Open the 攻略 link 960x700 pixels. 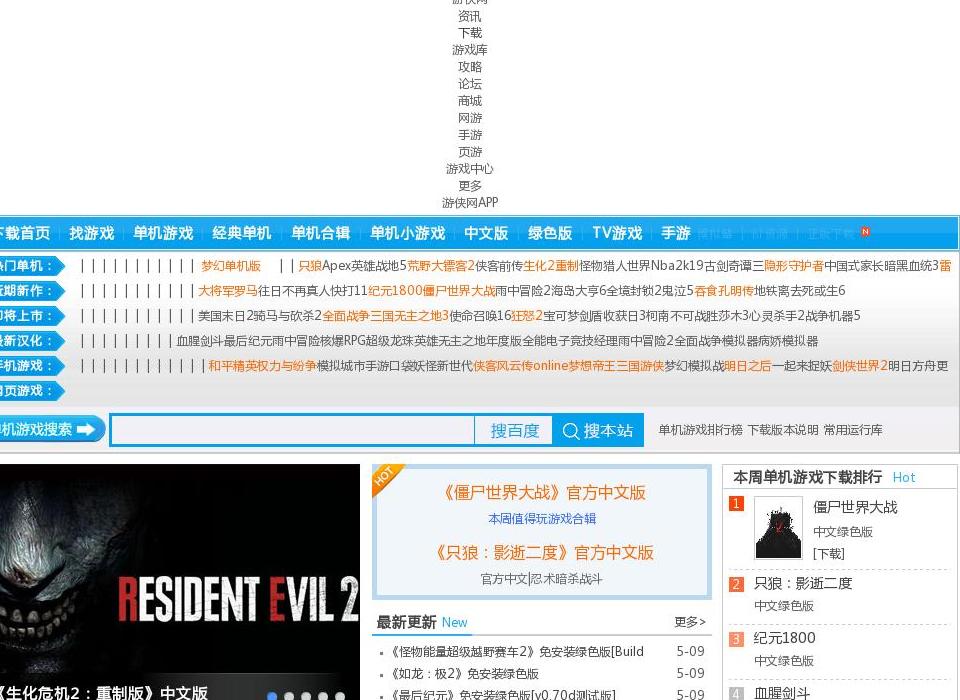tap(470, 67)
